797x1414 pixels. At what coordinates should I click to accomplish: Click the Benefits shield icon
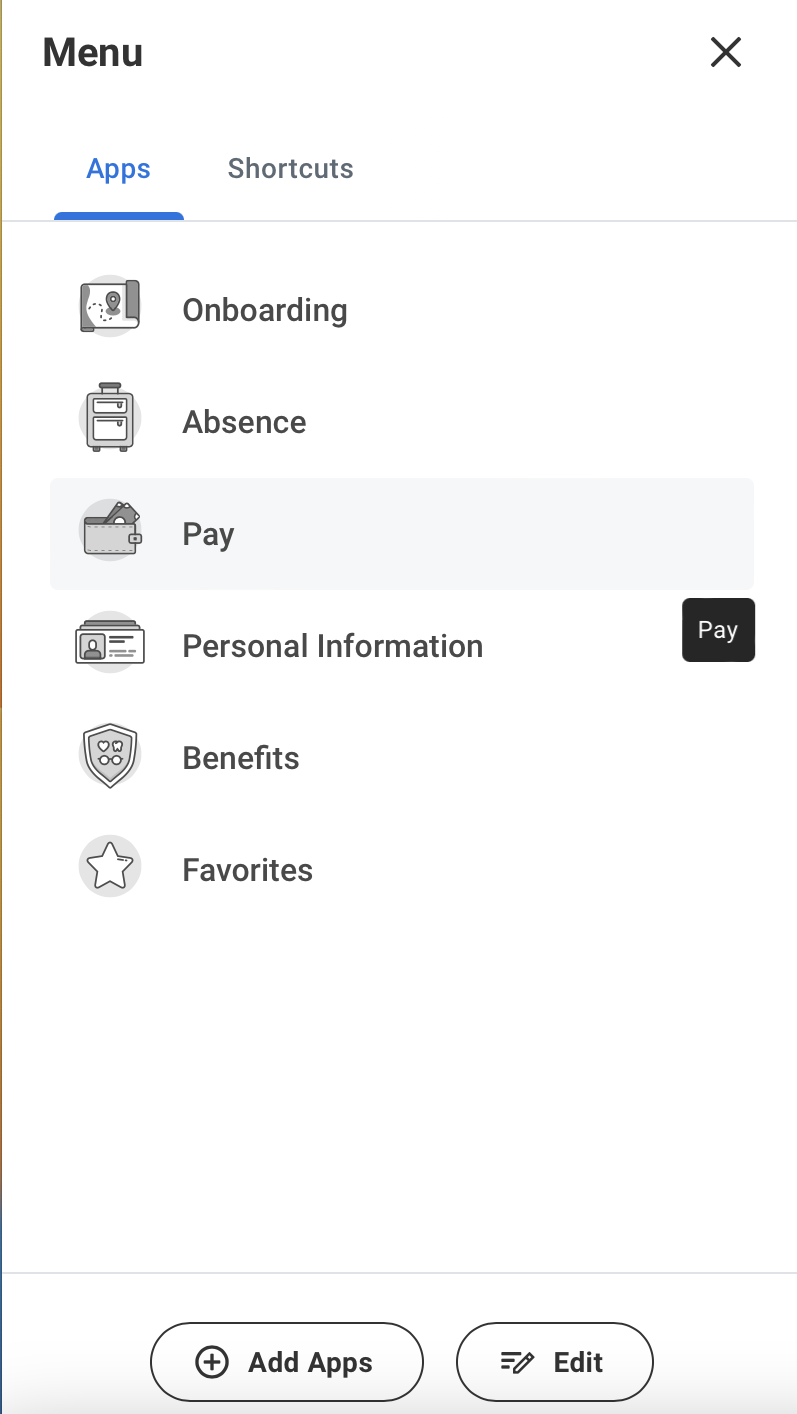pos(110,755)
